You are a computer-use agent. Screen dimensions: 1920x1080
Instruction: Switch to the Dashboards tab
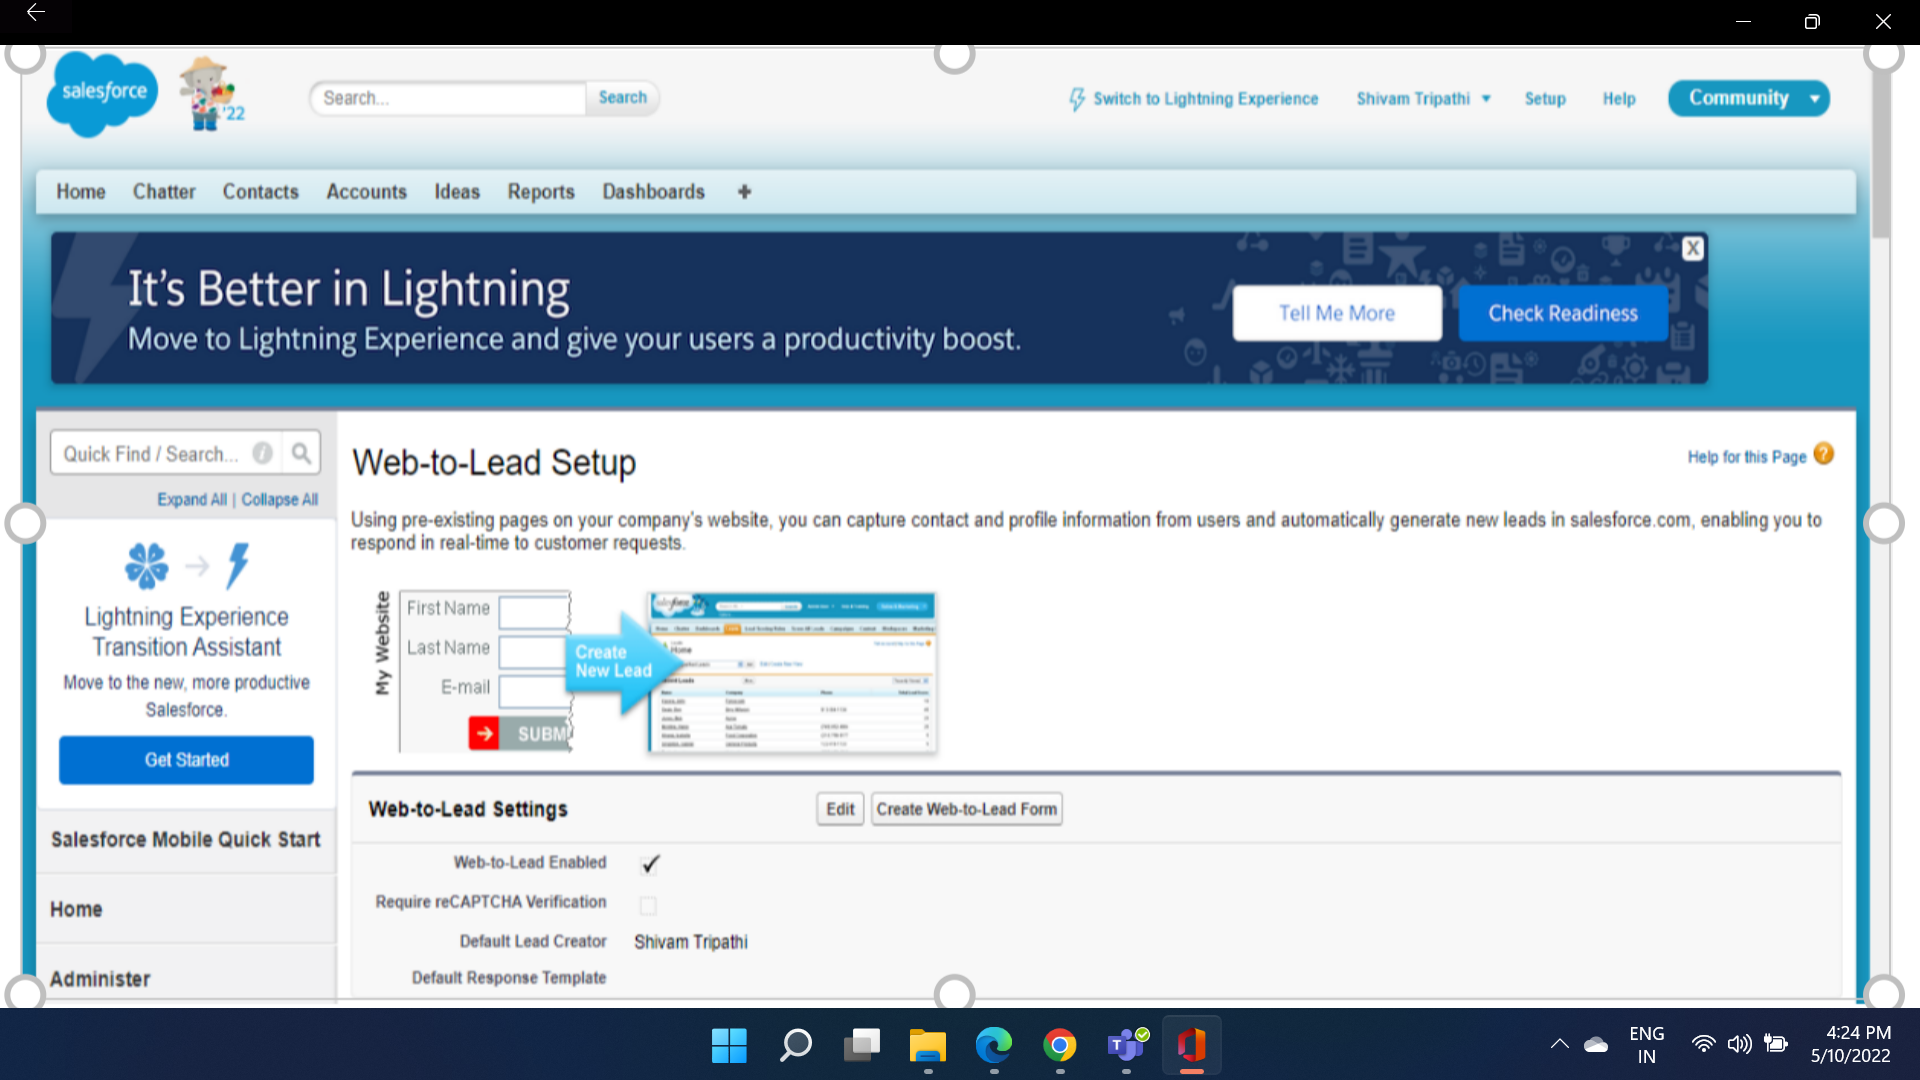coord(653,192)
